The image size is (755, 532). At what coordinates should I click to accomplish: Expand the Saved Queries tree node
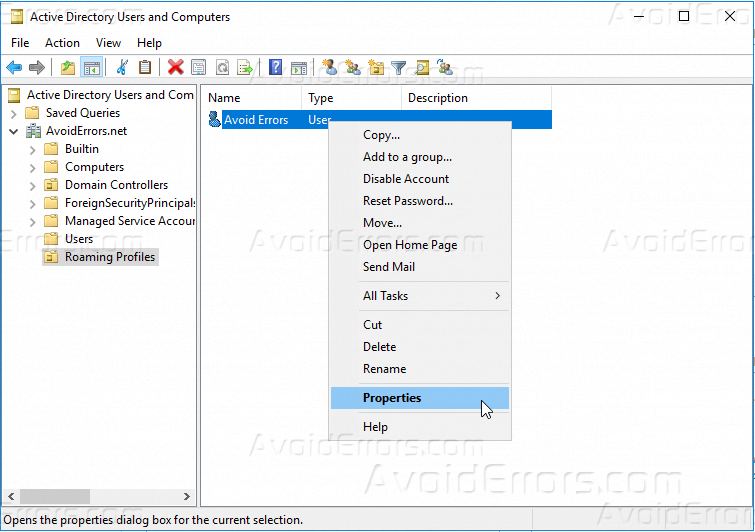pyautogui.click(x=14, y=113)
